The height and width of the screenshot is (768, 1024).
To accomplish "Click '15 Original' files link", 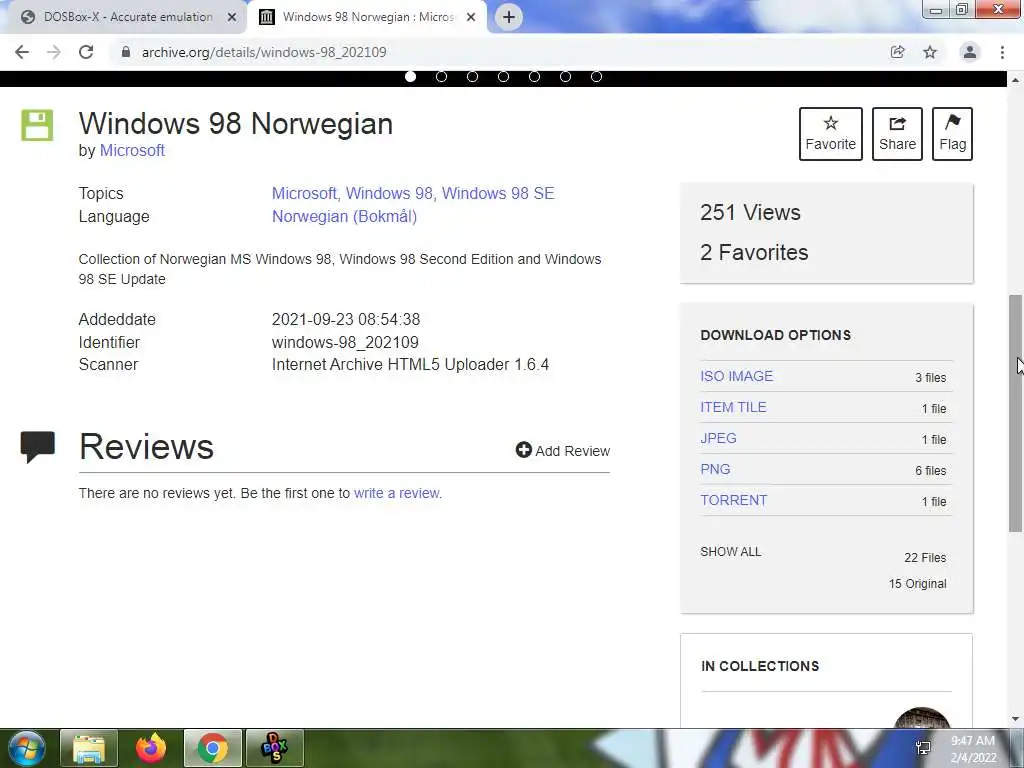I will pyautogui.click(x=918, y=584).
